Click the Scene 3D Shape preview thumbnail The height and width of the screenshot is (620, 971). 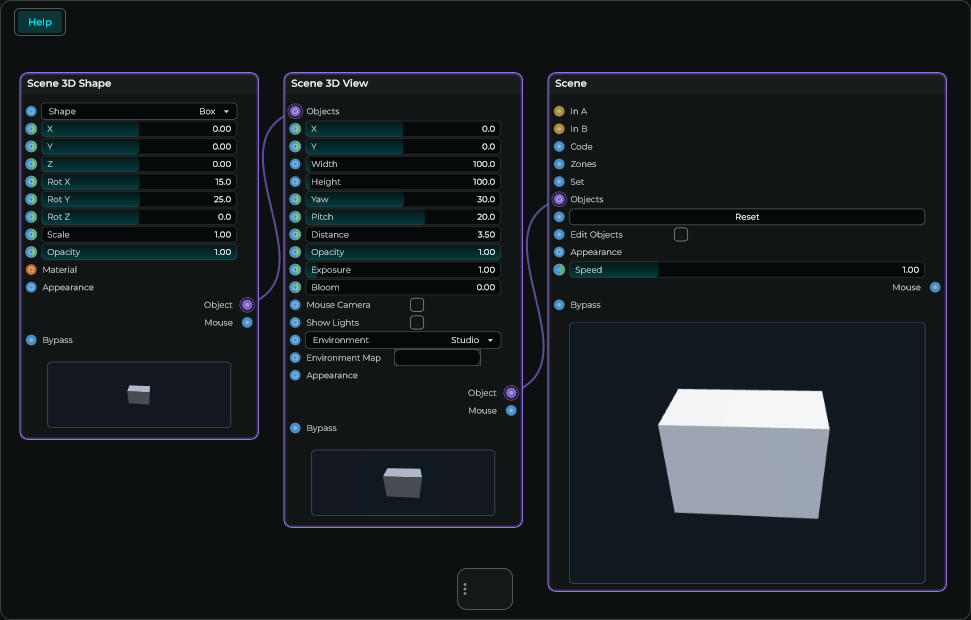click(139, 395)
